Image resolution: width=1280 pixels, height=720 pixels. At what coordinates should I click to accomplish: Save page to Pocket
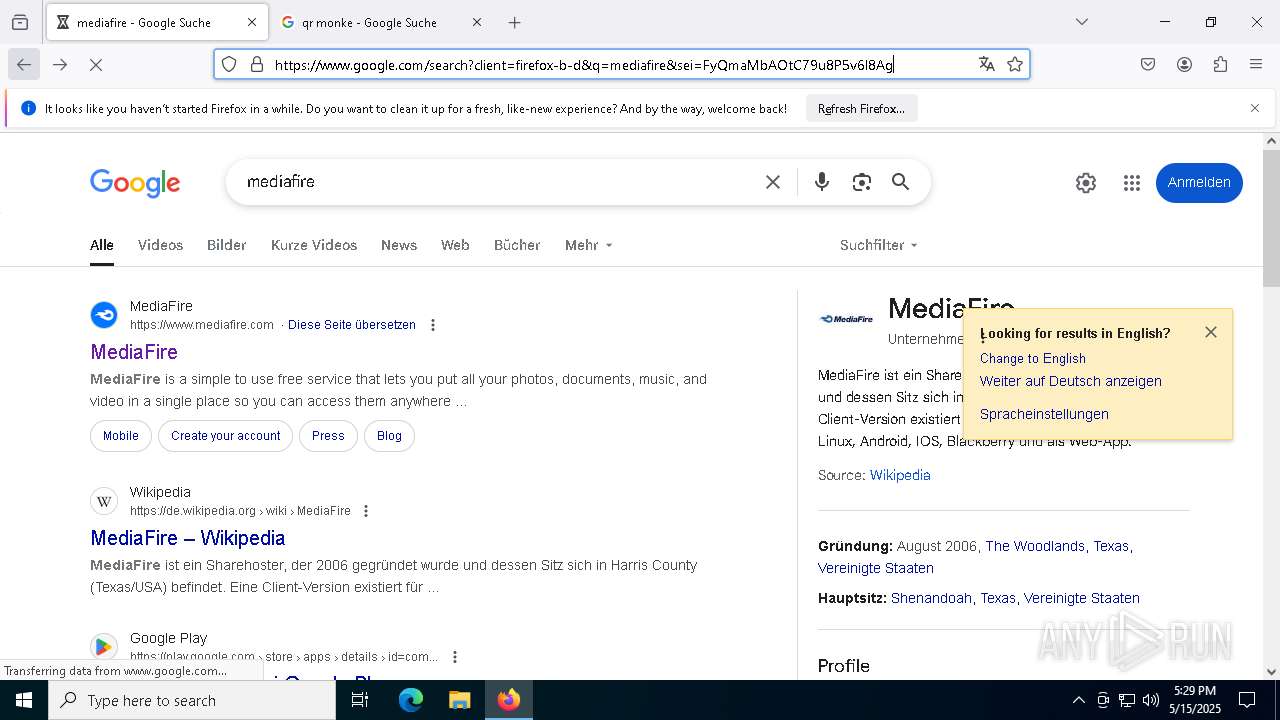click(x=1148, y=64)
